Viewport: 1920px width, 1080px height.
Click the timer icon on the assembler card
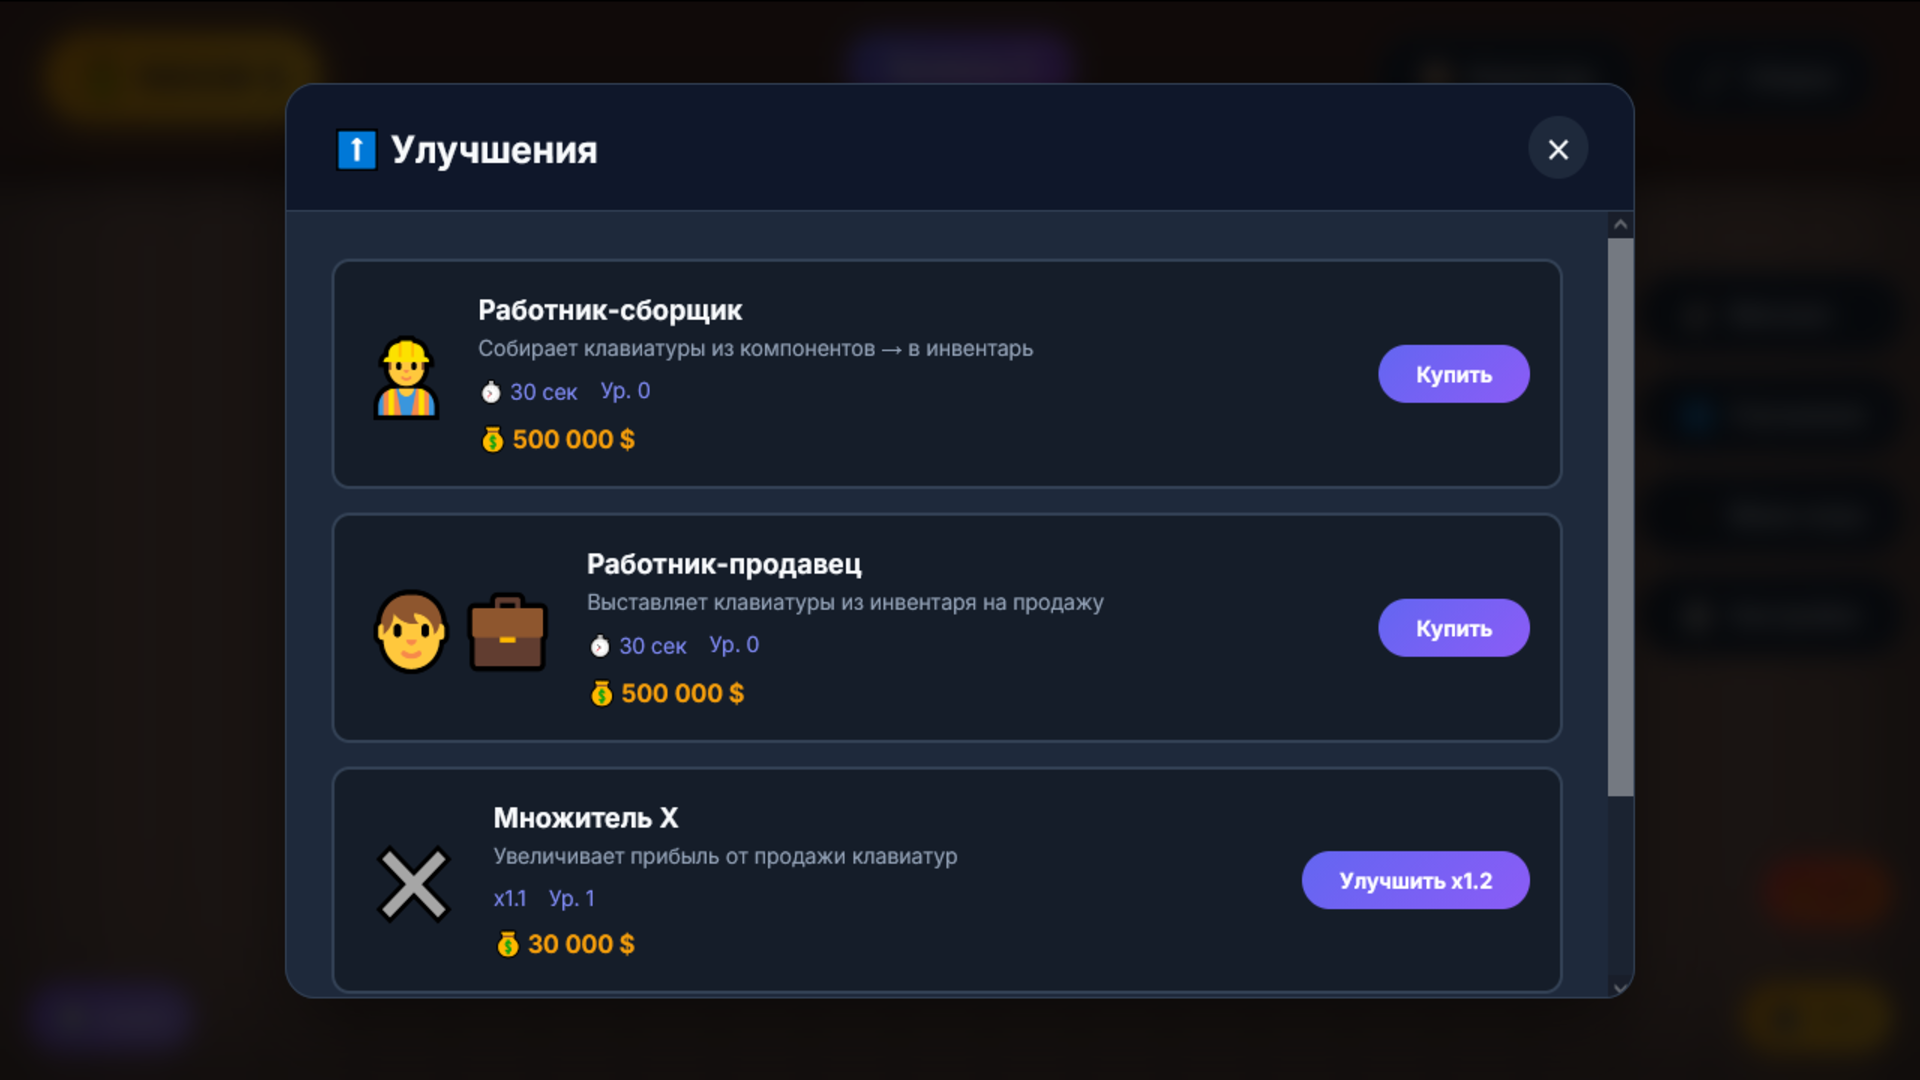coord(489,391)
